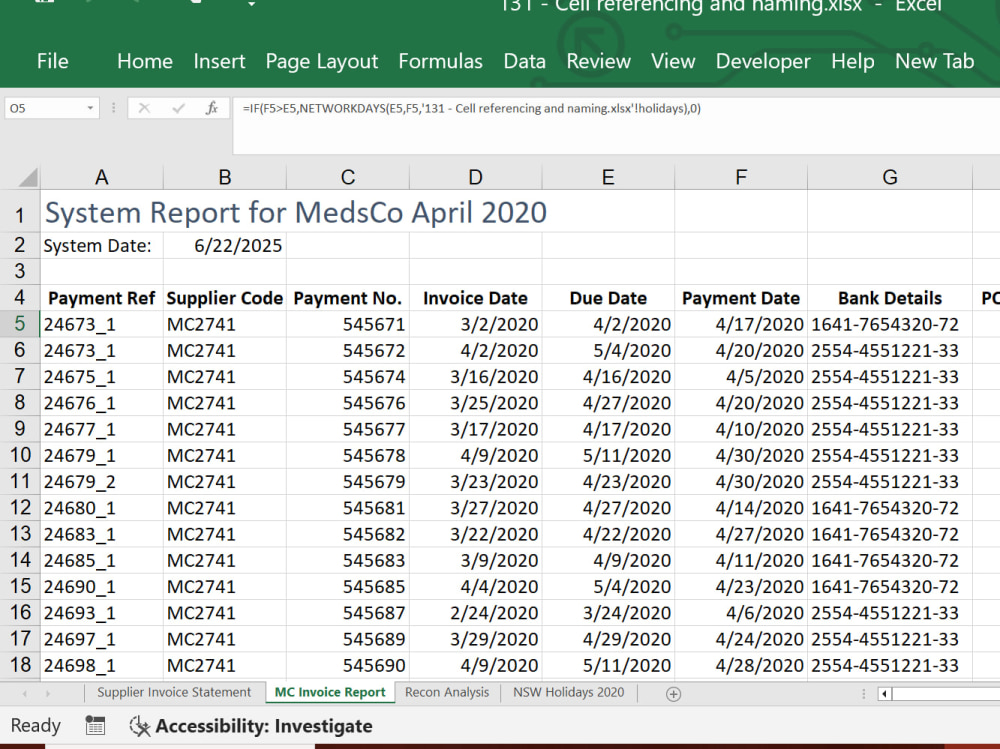Open the Help ribbon tab
The width and height of the screenshot is (1000, 749).
click(853, 61)
